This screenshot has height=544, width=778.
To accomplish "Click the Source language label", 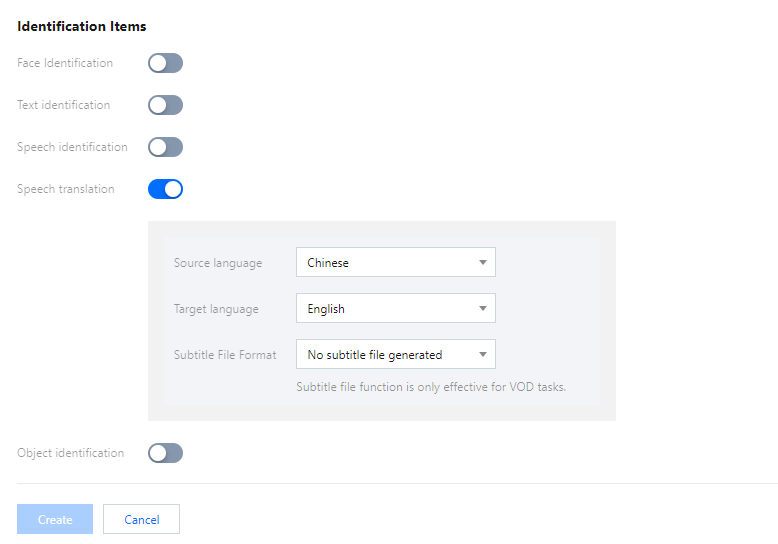I will pyautogui.click(x=218, y=263).
